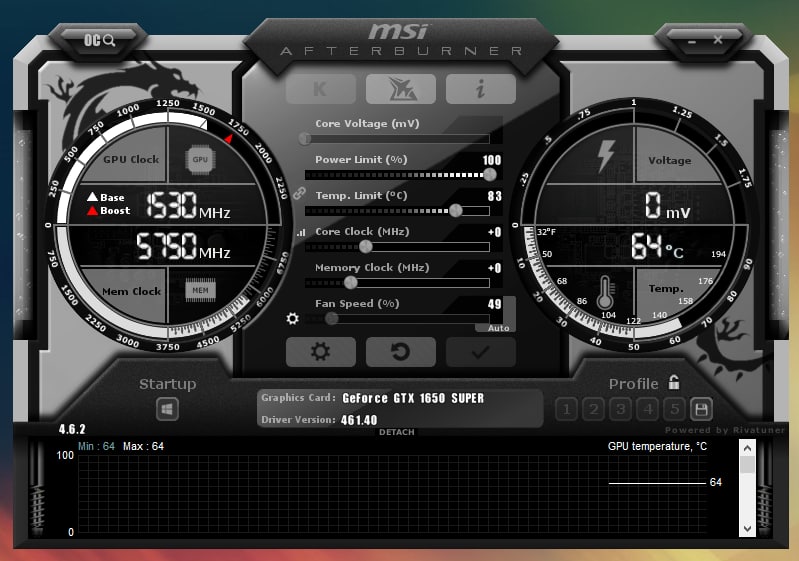The width and height of the screenshot is (799, 561).
Task: Click the Memory Clock value +0
Action: (494, 268)
